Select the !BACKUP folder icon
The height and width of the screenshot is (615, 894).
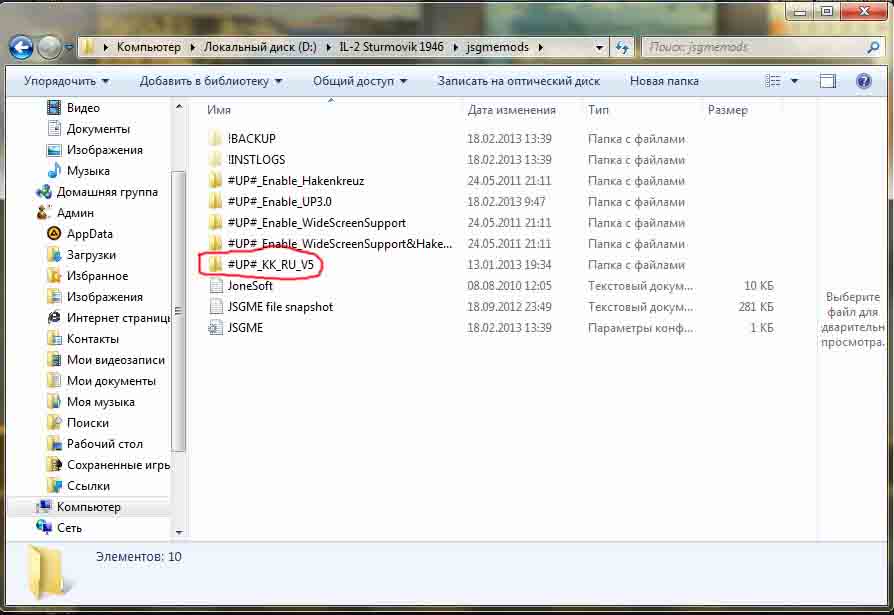point(215,139)
